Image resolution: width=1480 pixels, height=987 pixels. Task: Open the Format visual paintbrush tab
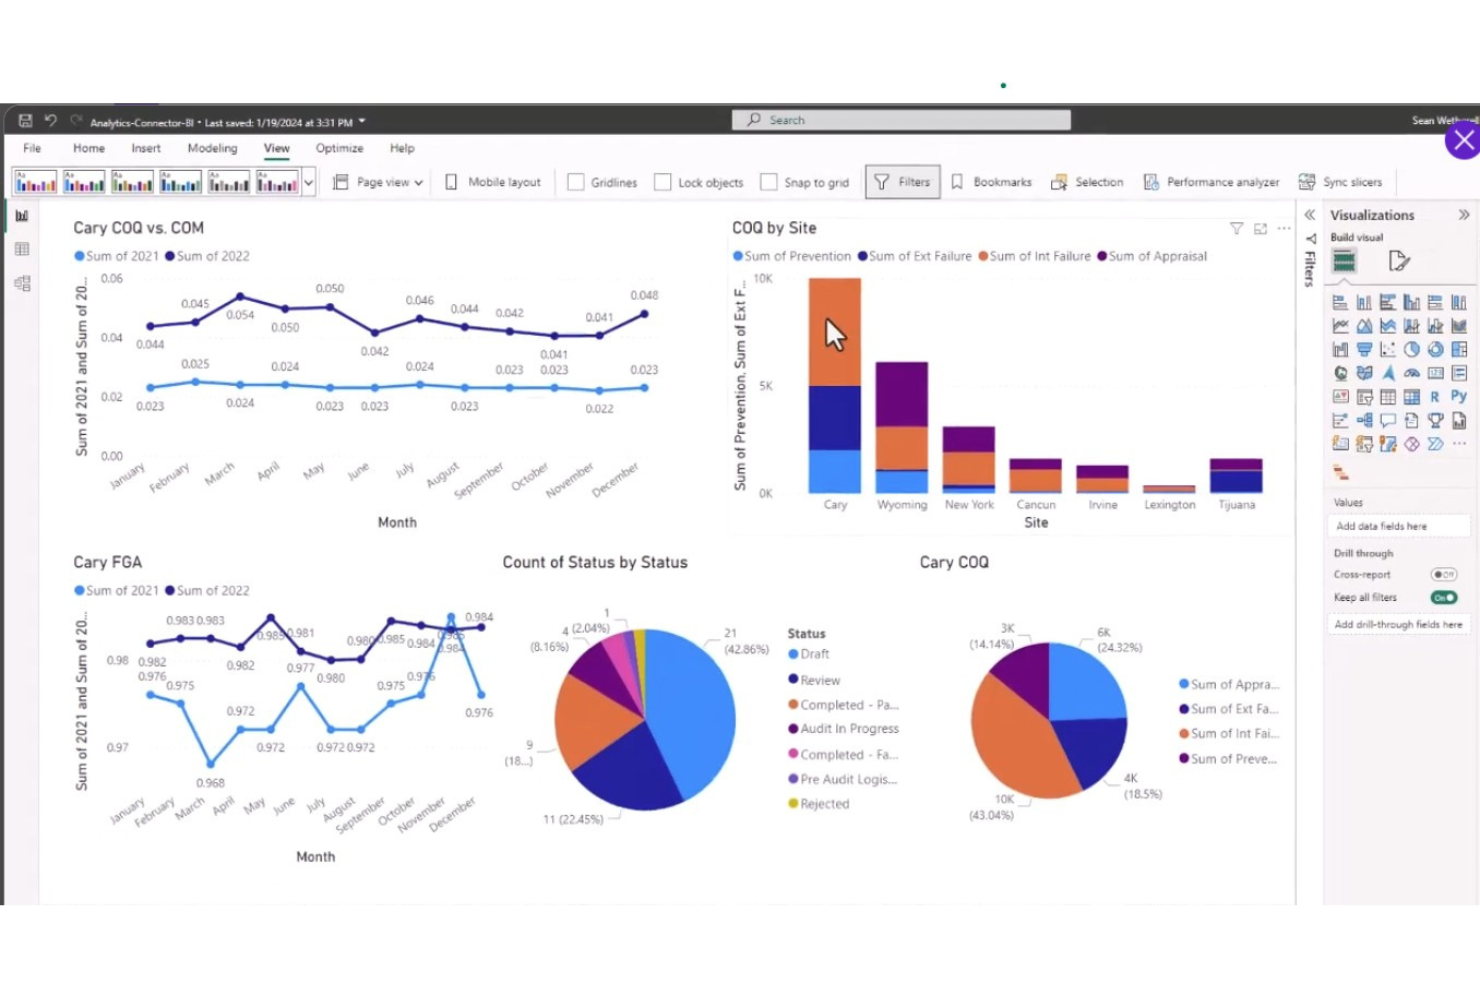pos(1399,262)
